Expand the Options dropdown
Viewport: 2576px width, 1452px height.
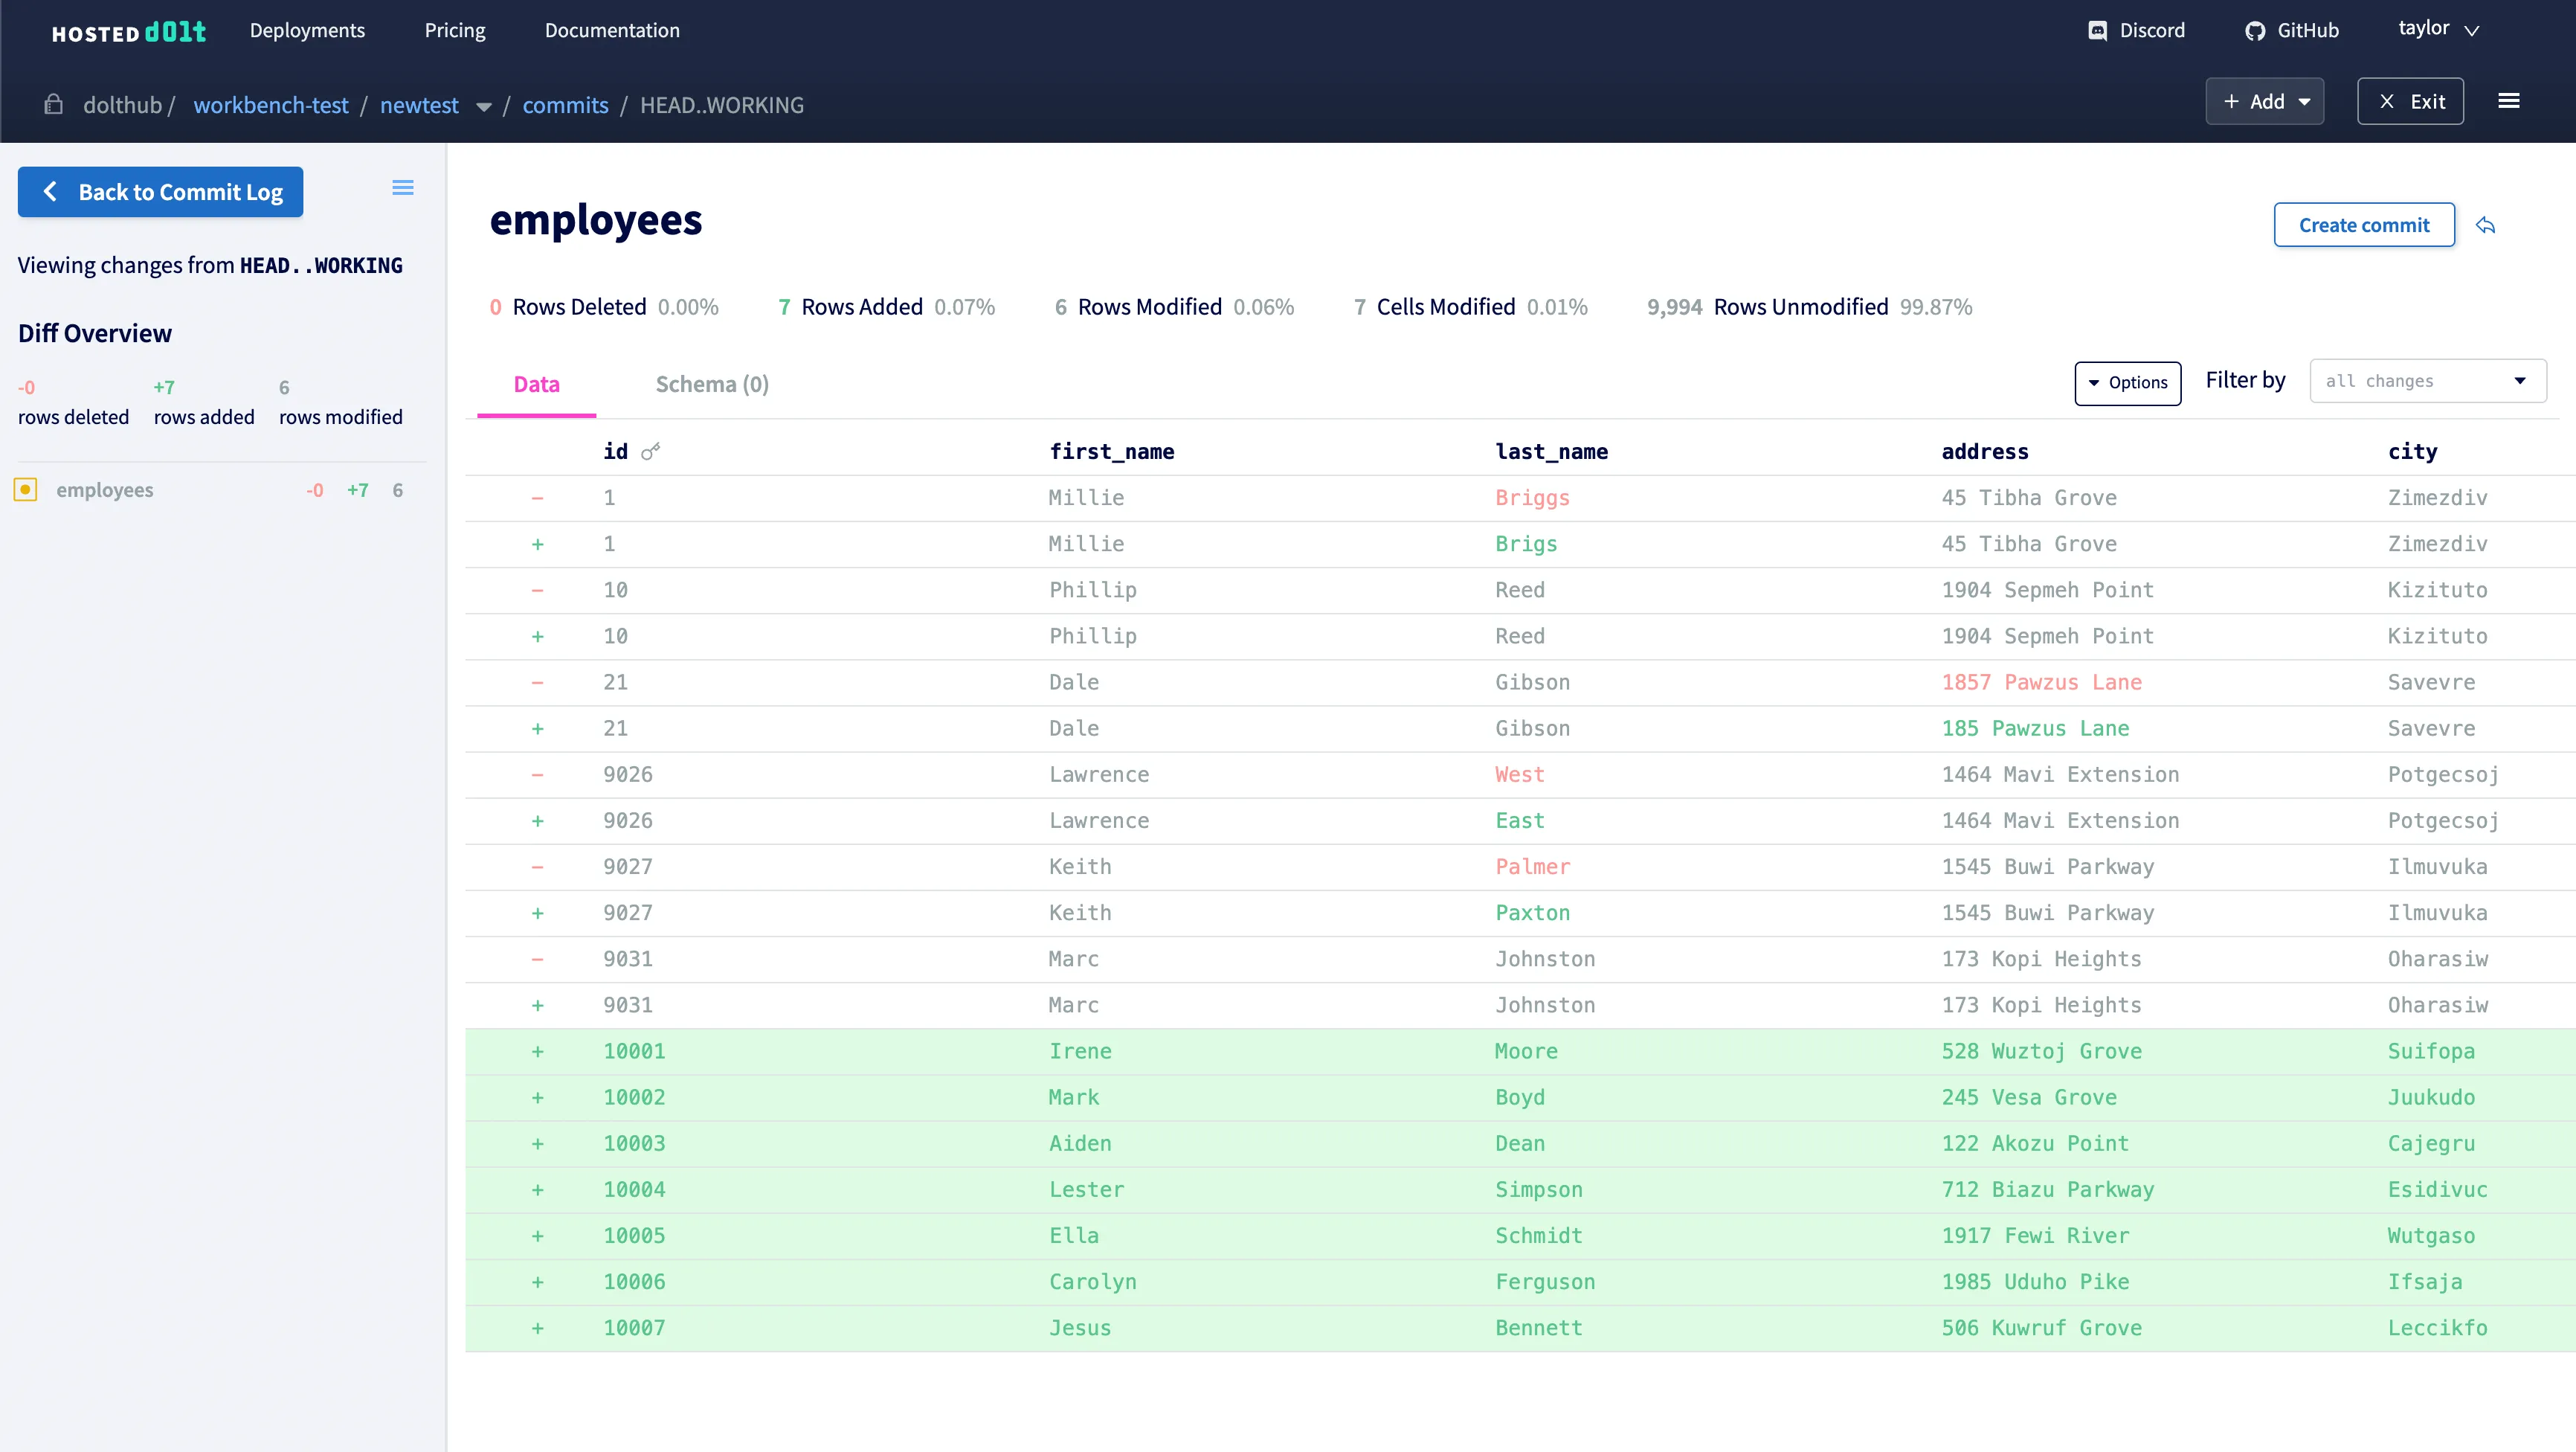point(2127,383)
